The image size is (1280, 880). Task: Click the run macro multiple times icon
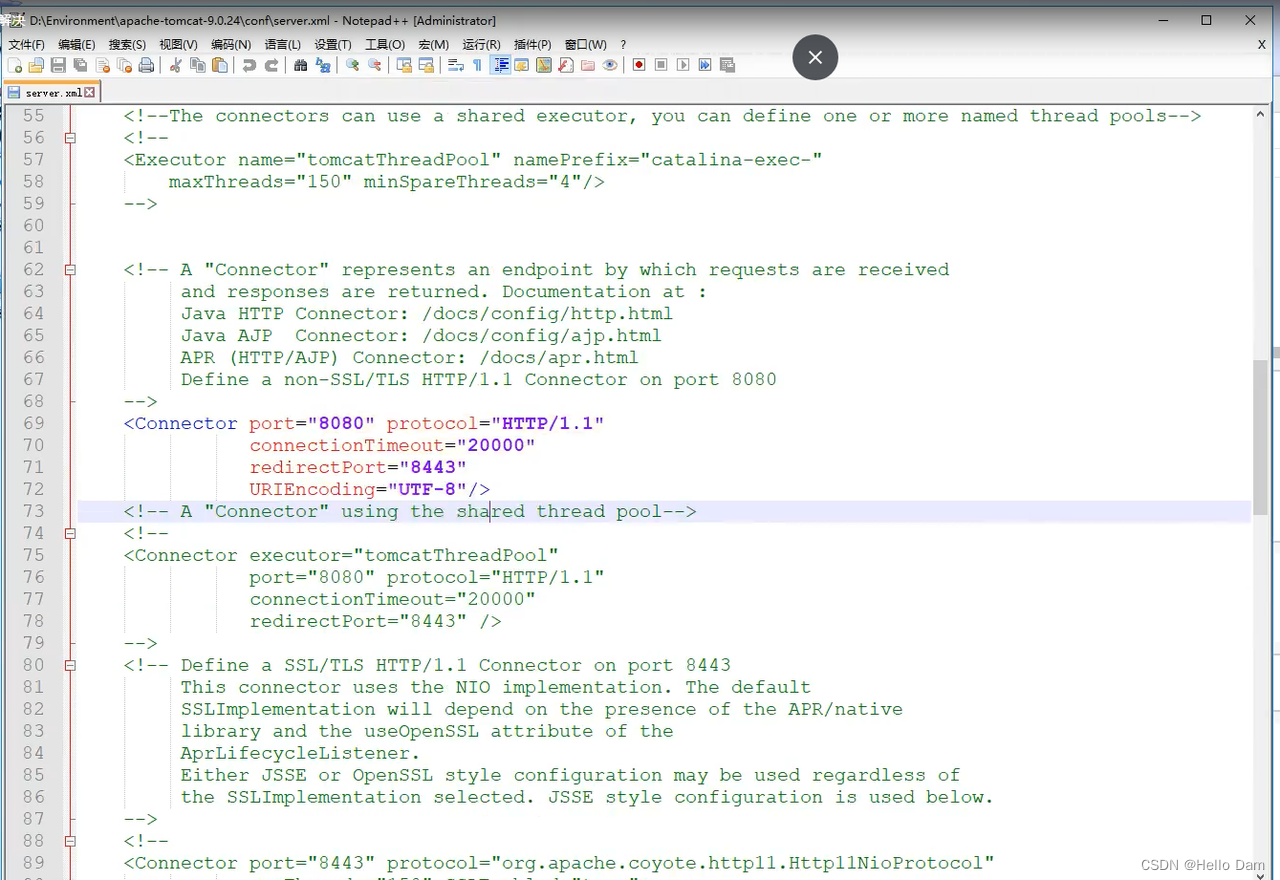point(705,65)
